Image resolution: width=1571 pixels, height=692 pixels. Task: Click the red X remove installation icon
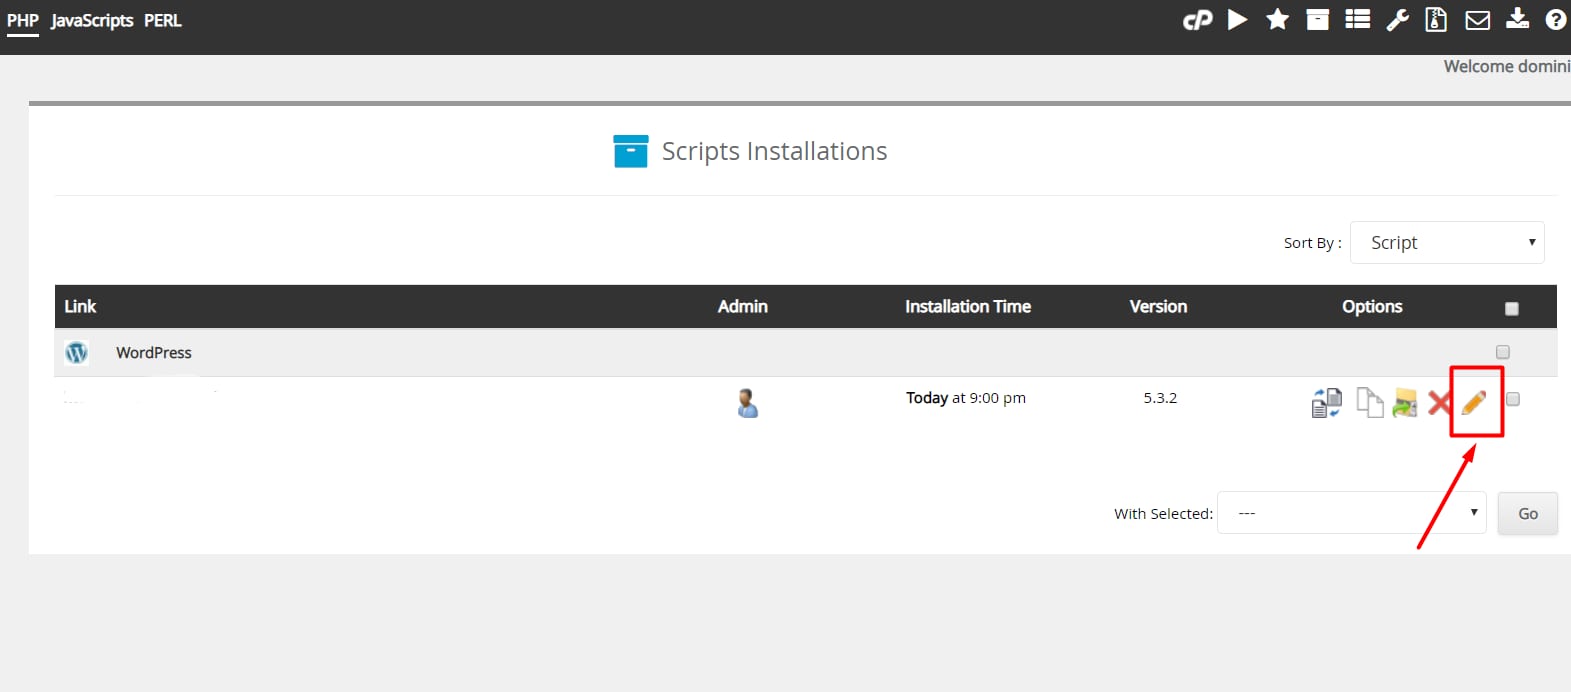coord(1439,403)
